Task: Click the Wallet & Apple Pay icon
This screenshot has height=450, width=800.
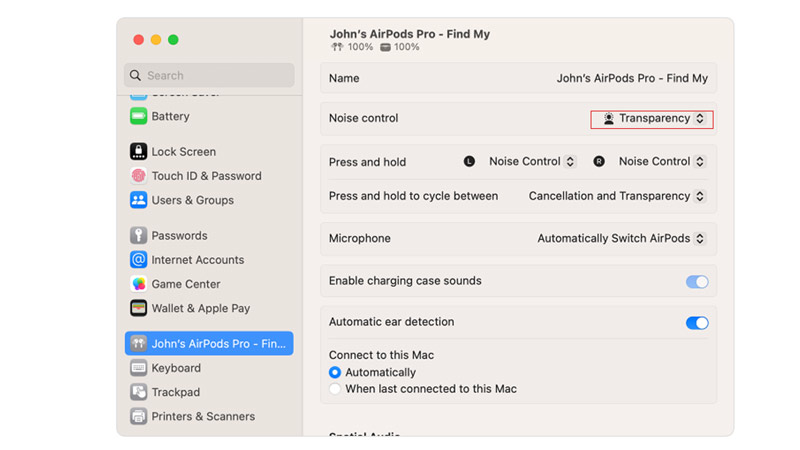Action: (x=138, y=308)
